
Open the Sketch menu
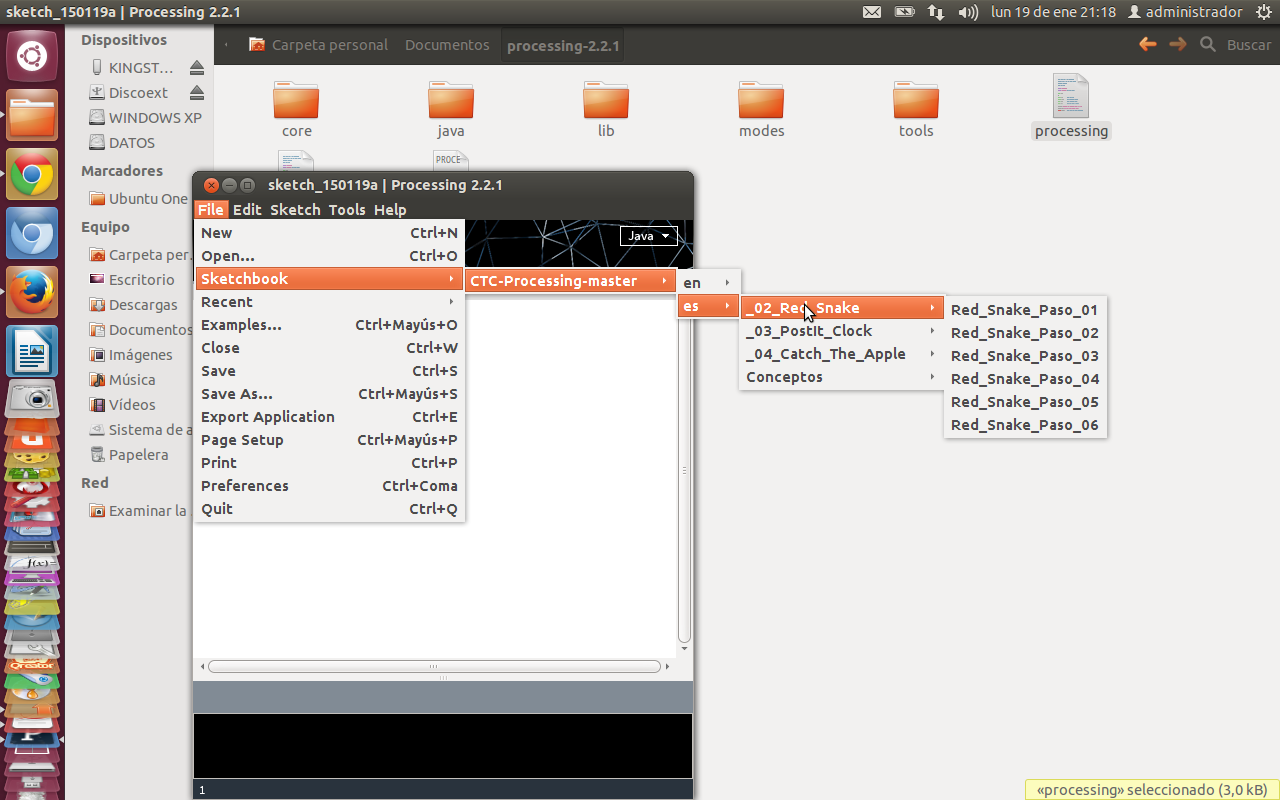[295, 209]
